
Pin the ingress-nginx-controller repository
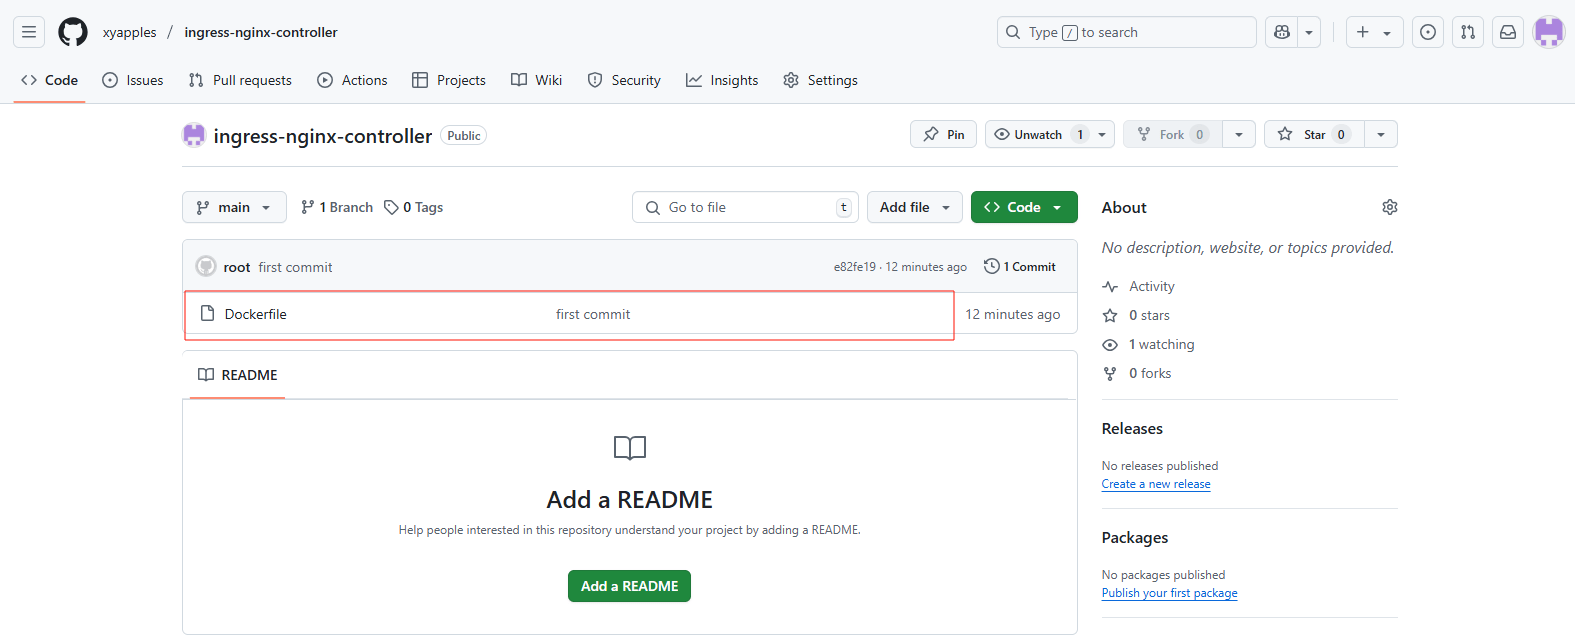pyautogui.click(x=943, y=135)
